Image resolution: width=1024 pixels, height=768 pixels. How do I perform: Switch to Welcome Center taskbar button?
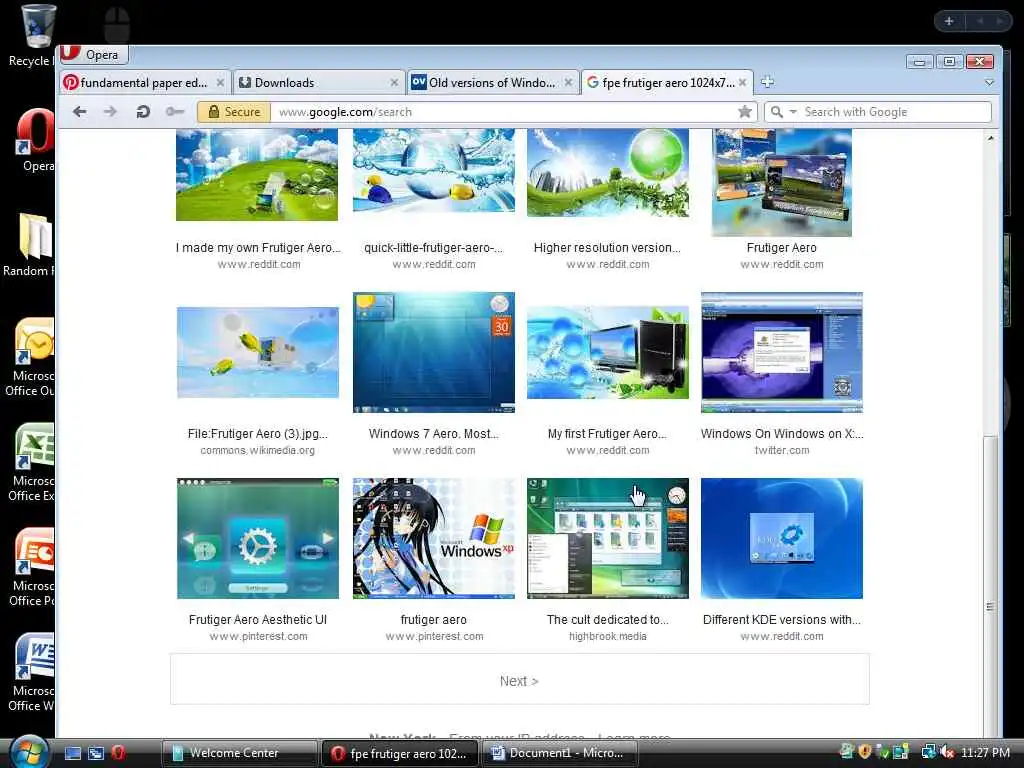click(238, 753)
